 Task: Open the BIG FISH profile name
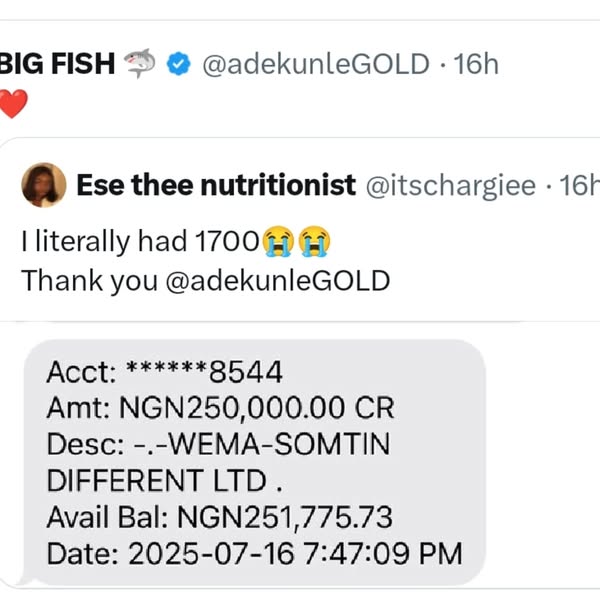click(x=57, y=65)
